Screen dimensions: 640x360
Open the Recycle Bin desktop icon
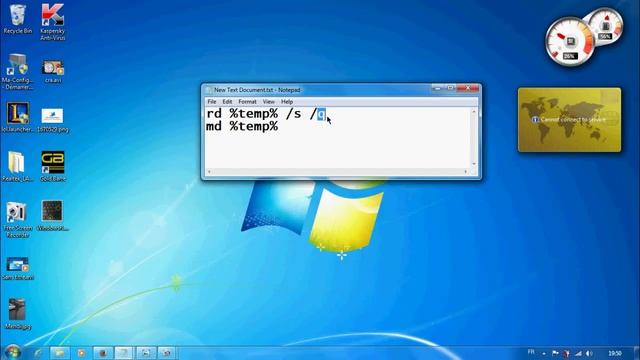(x=17, y=19)
